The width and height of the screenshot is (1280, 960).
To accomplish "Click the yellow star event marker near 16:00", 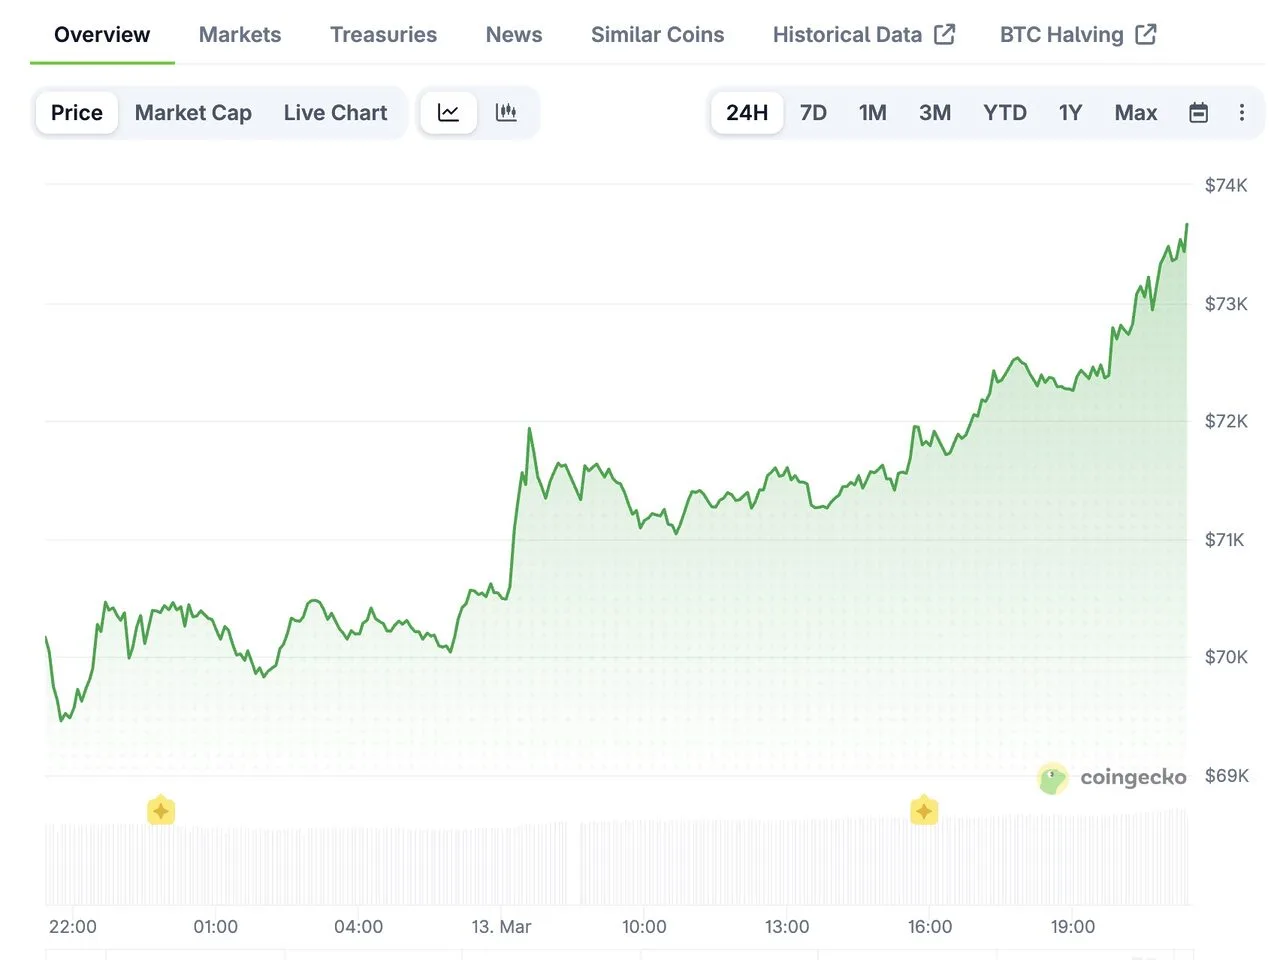I will click(x=924, y=810).
